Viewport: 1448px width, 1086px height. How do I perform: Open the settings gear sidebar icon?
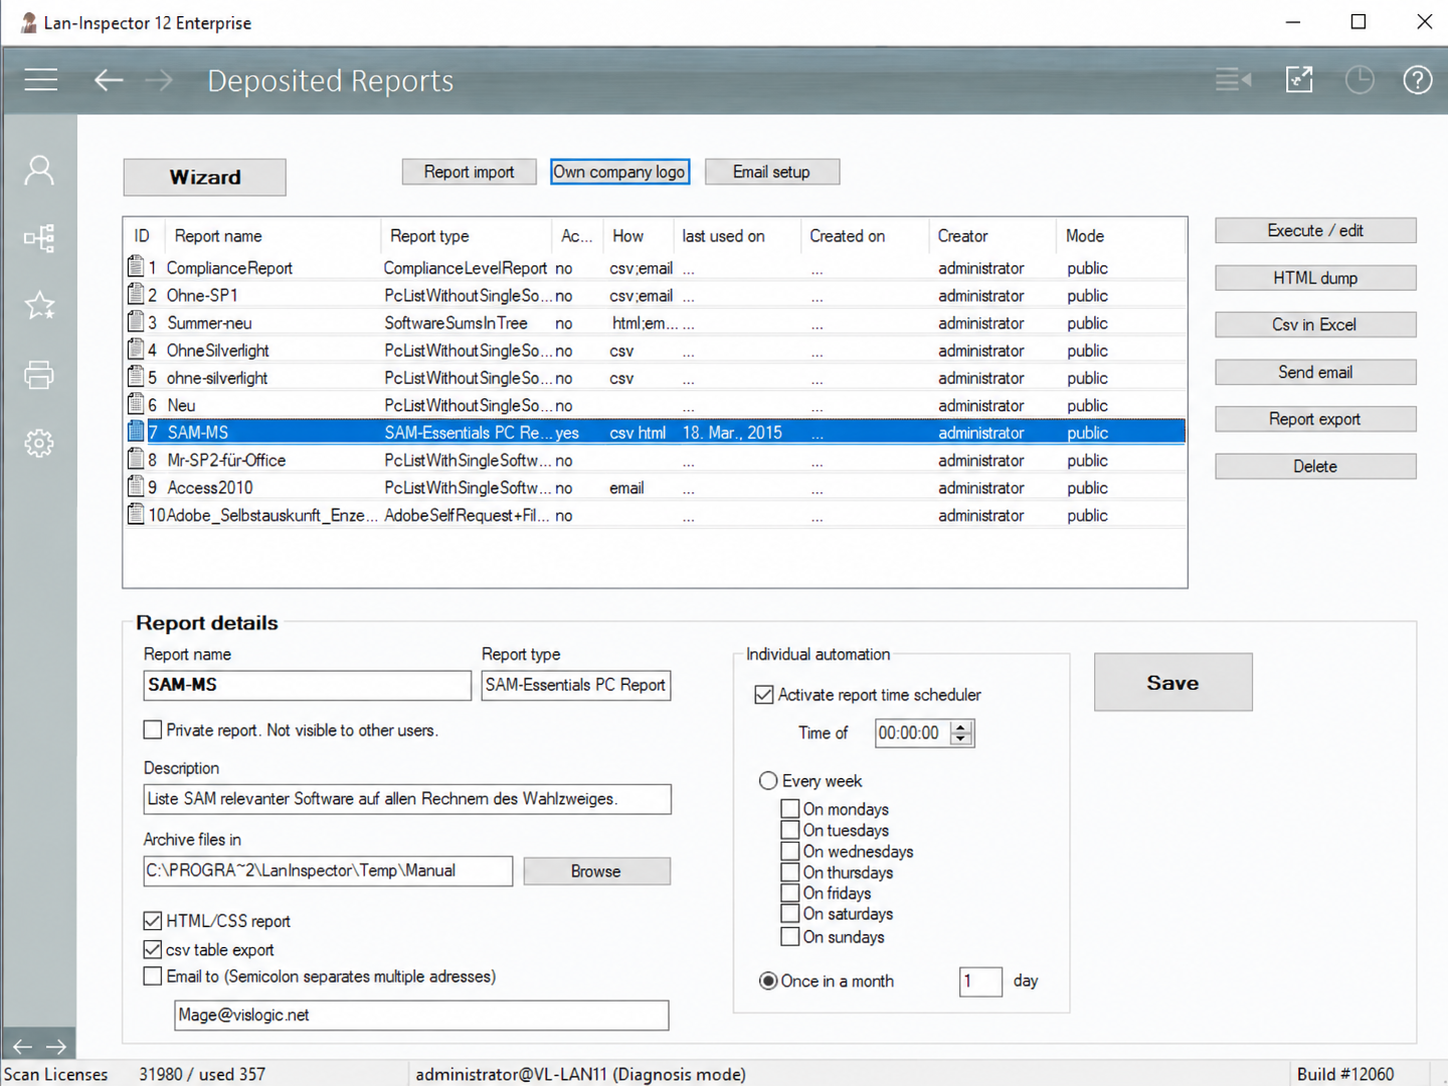(39, 443)
